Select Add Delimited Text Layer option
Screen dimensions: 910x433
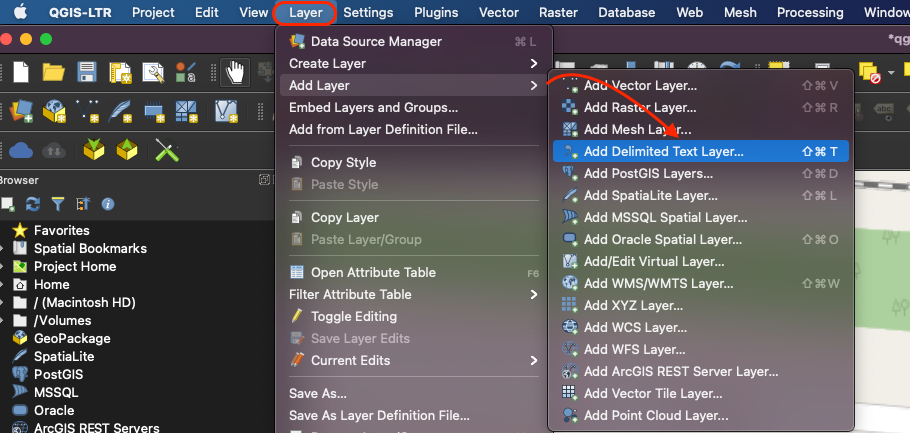(700, 151)
